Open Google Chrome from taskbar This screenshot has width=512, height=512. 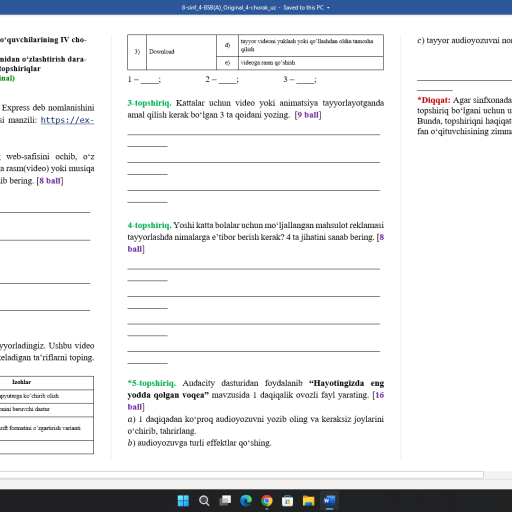(267, 500)
